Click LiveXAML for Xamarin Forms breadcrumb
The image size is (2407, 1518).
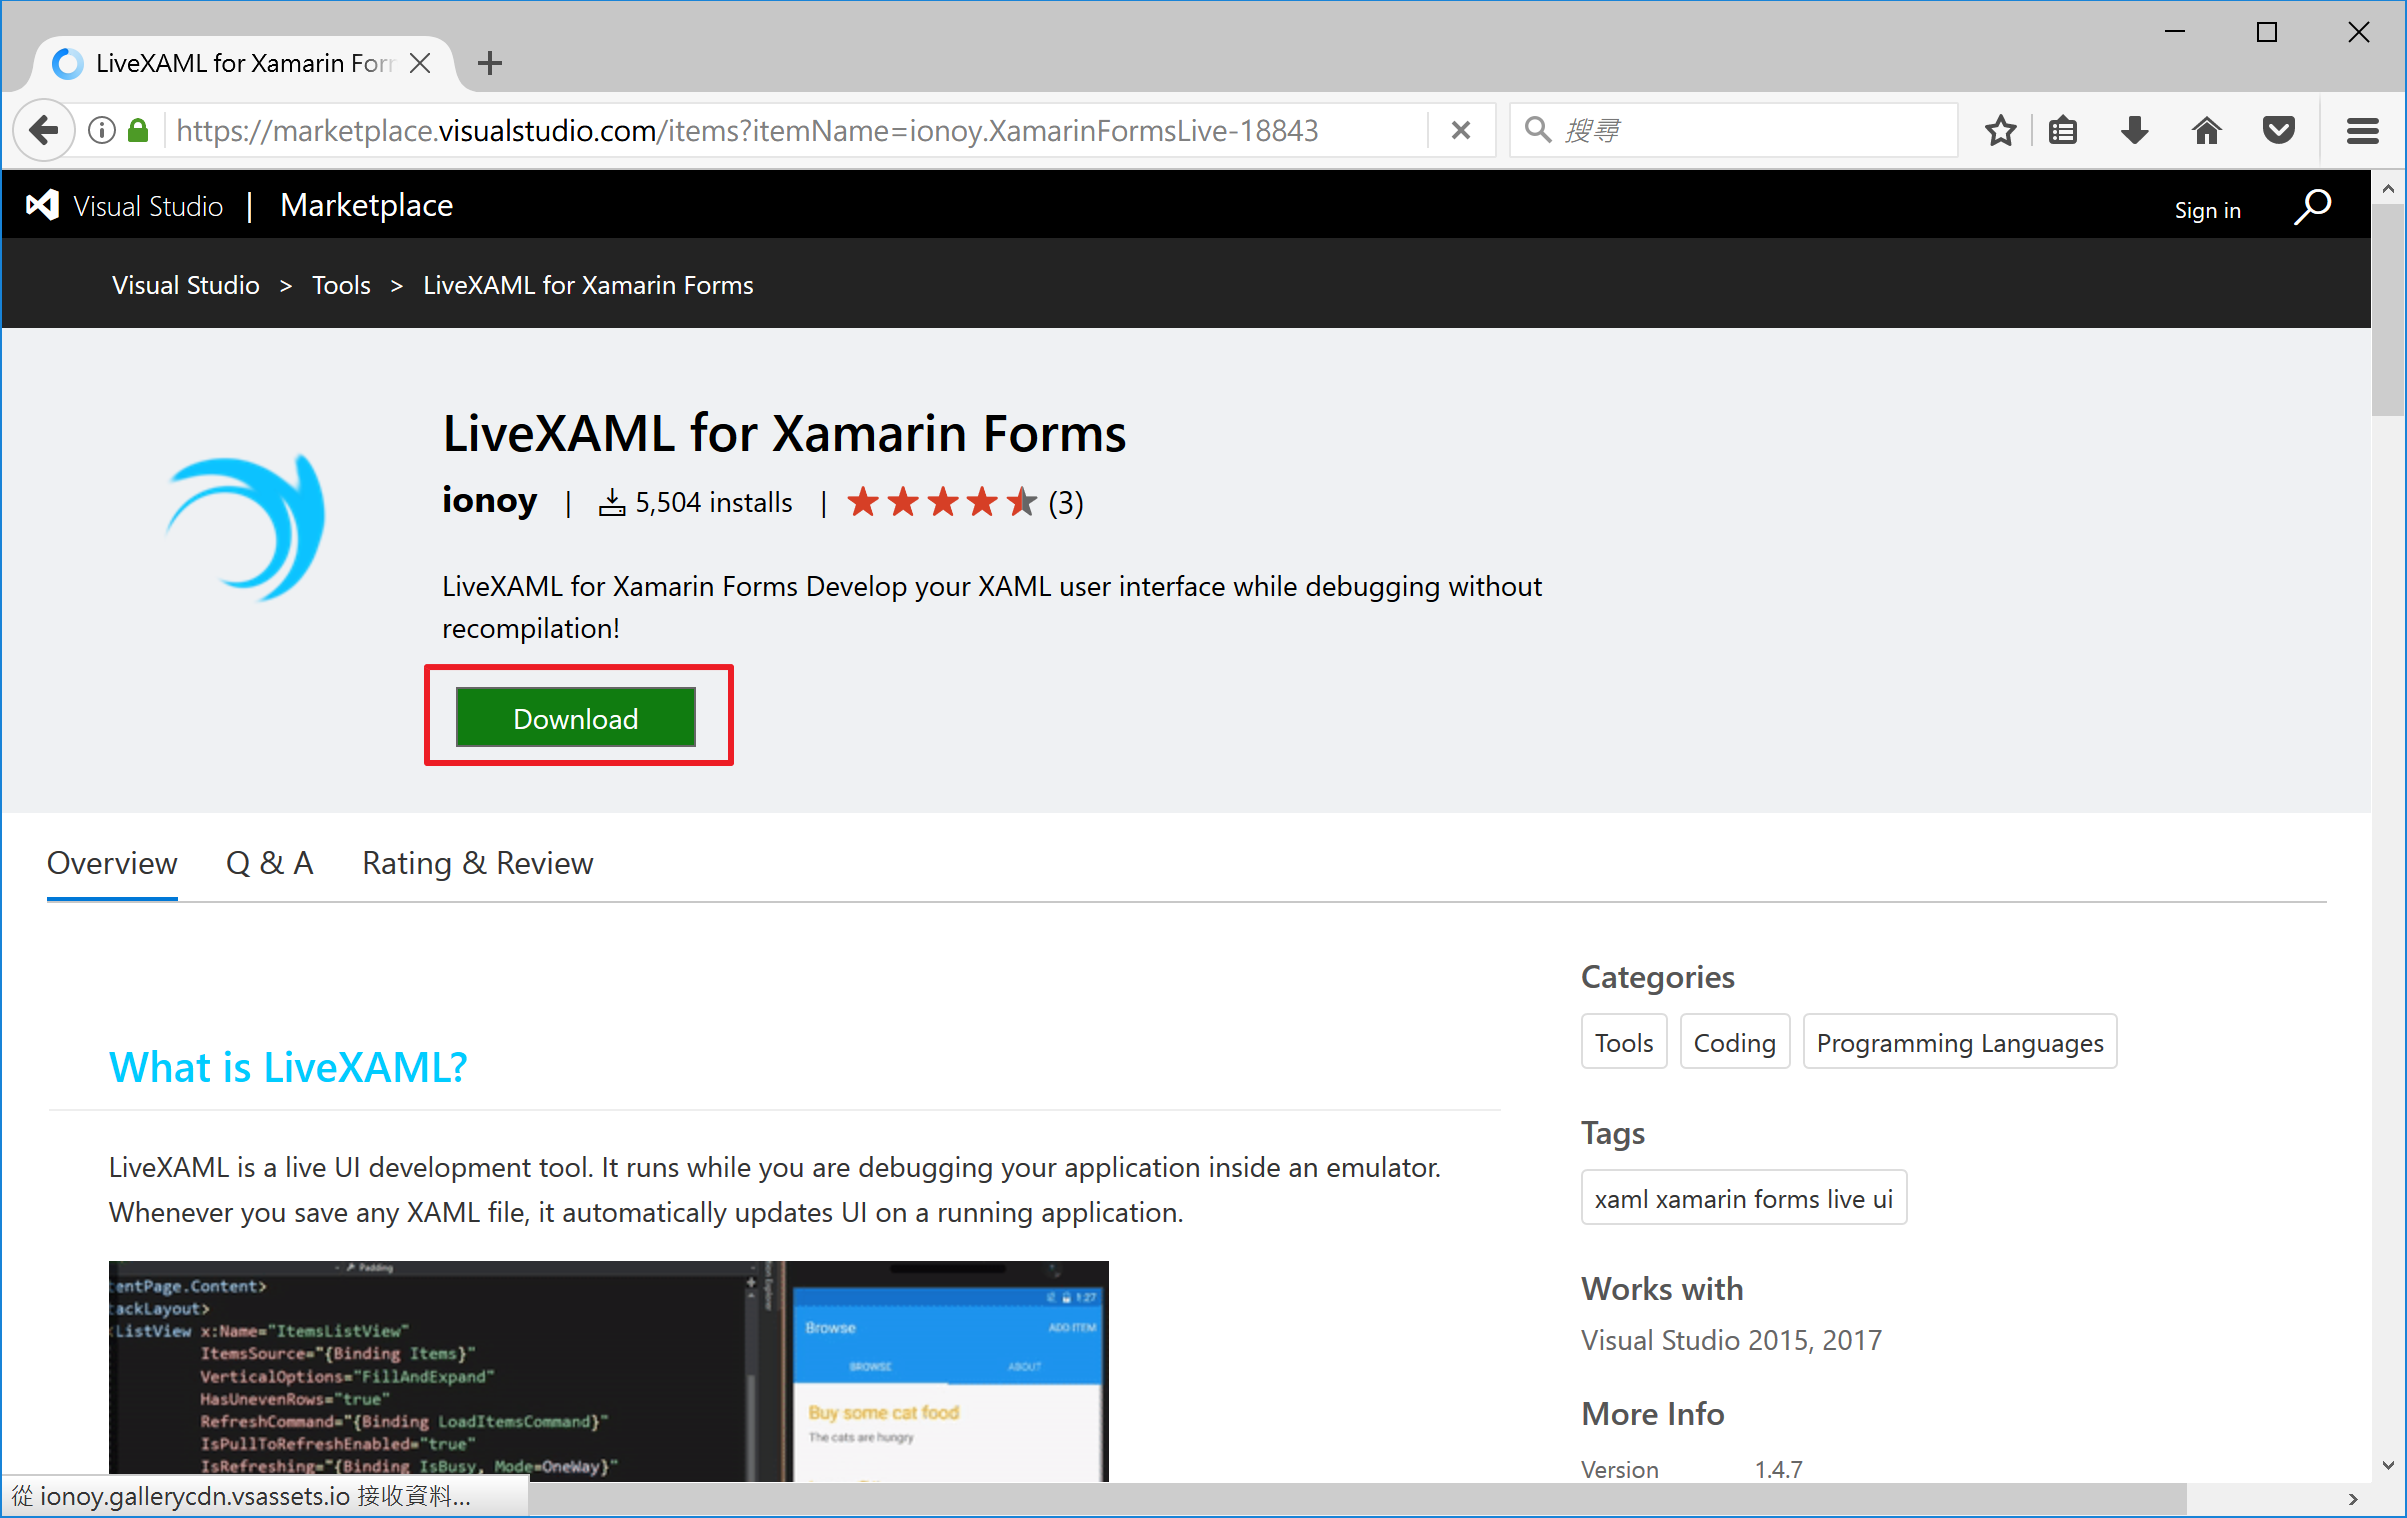588,285
